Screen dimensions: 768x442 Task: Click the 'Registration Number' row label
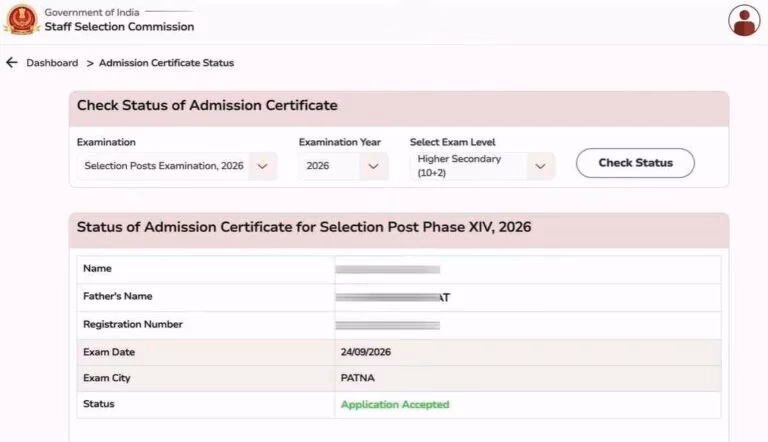click(x=133, y=324)
